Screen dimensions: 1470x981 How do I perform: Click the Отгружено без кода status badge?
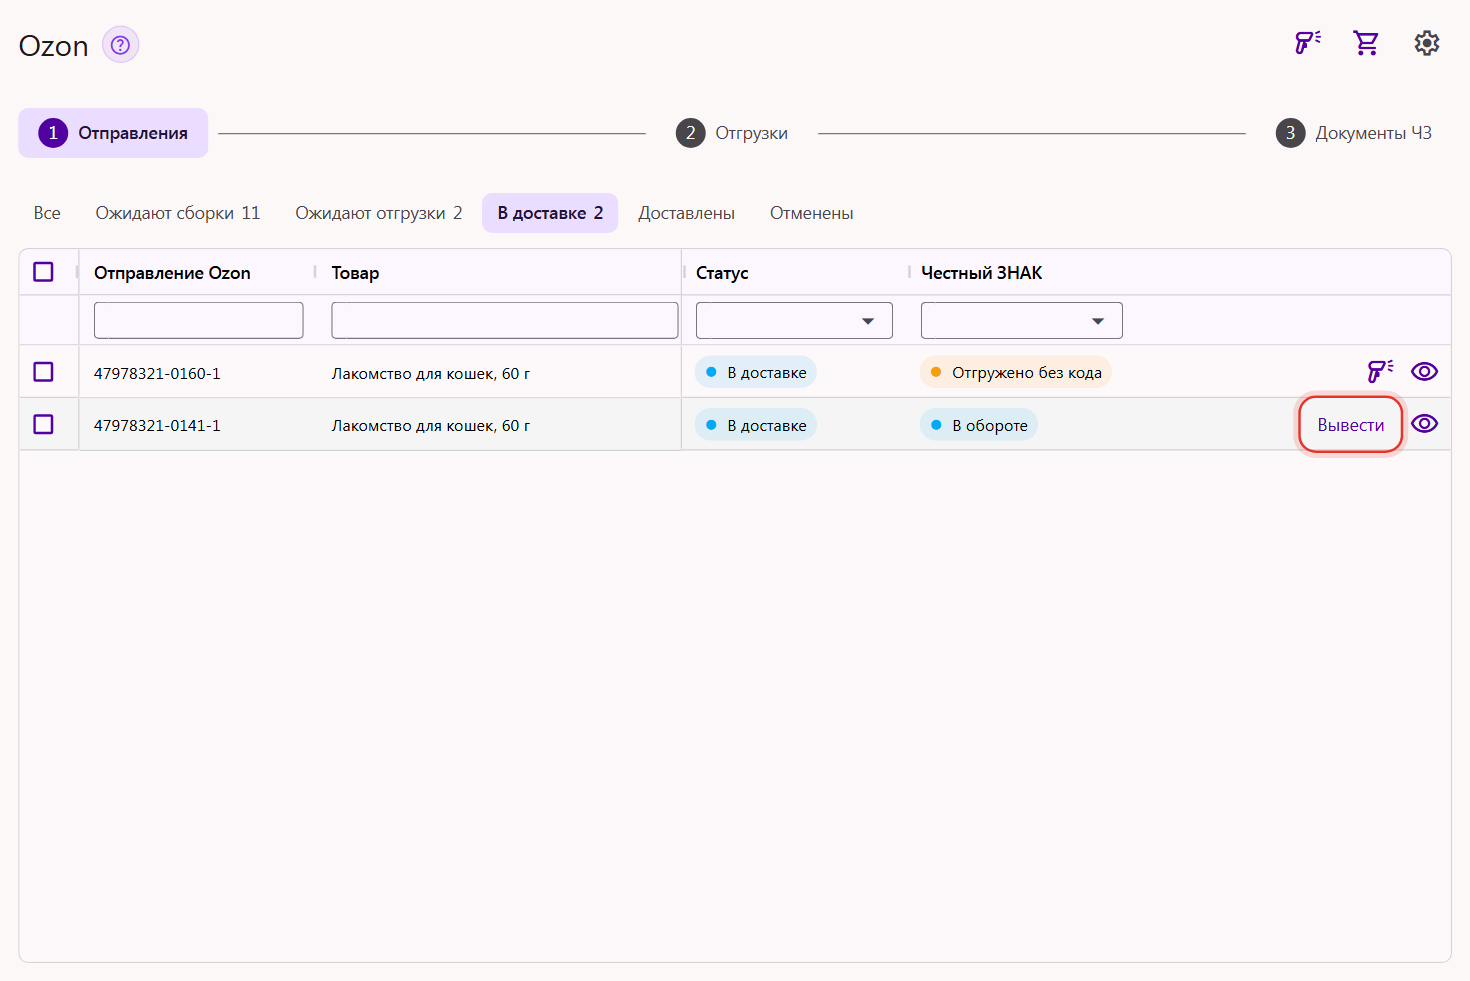(1015, 372)
